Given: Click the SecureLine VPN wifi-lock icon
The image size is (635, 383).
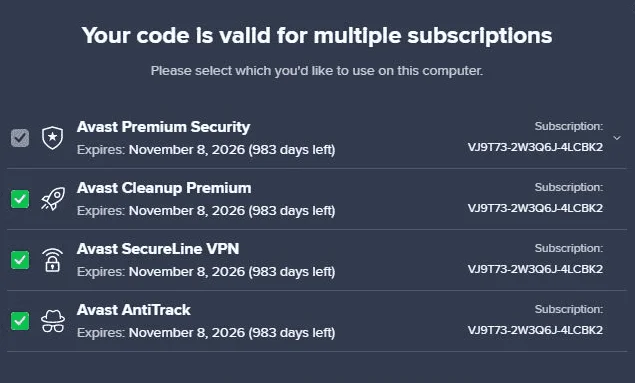Looking at the screenshot, I should click(x=53, y=260).
